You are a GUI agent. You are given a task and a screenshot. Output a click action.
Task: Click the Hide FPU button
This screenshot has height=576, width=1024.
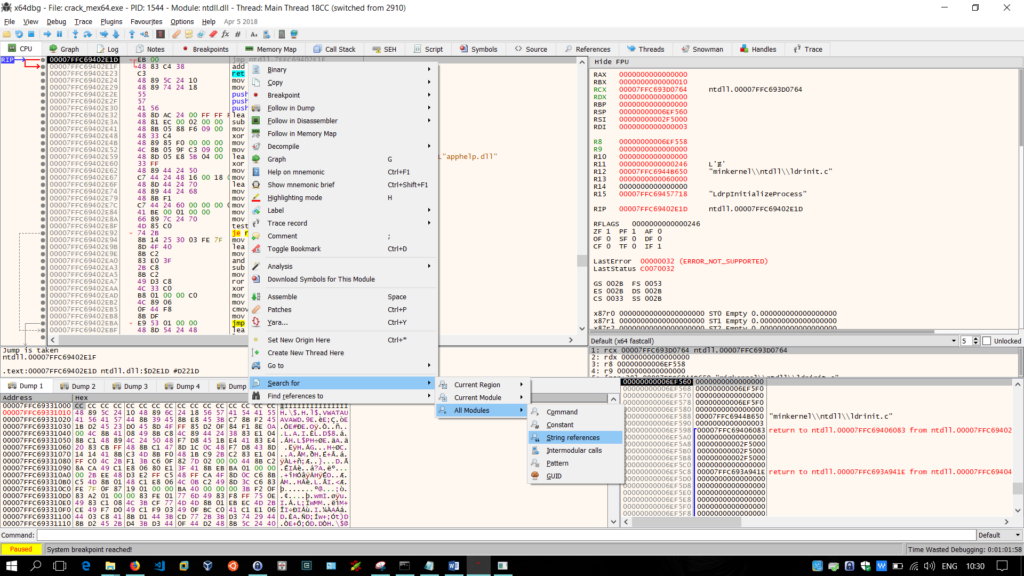tap(611, 62)
